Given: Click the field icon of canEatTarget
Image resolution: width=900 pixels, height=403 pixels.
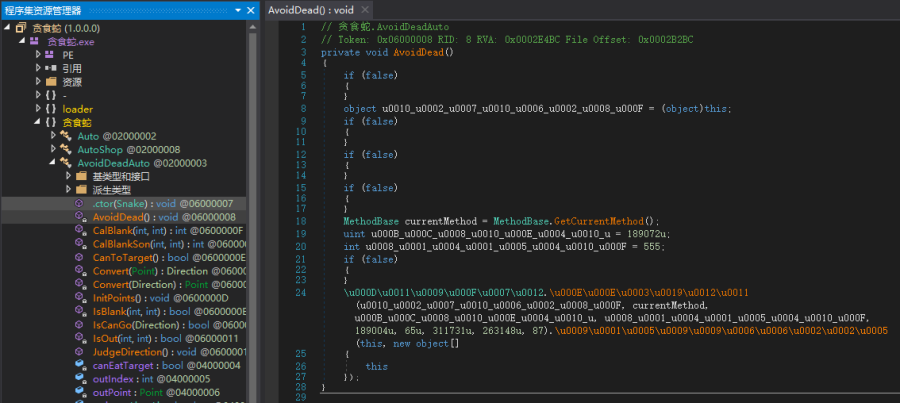Looking at the screenshot, I should (x=80, y=365).
